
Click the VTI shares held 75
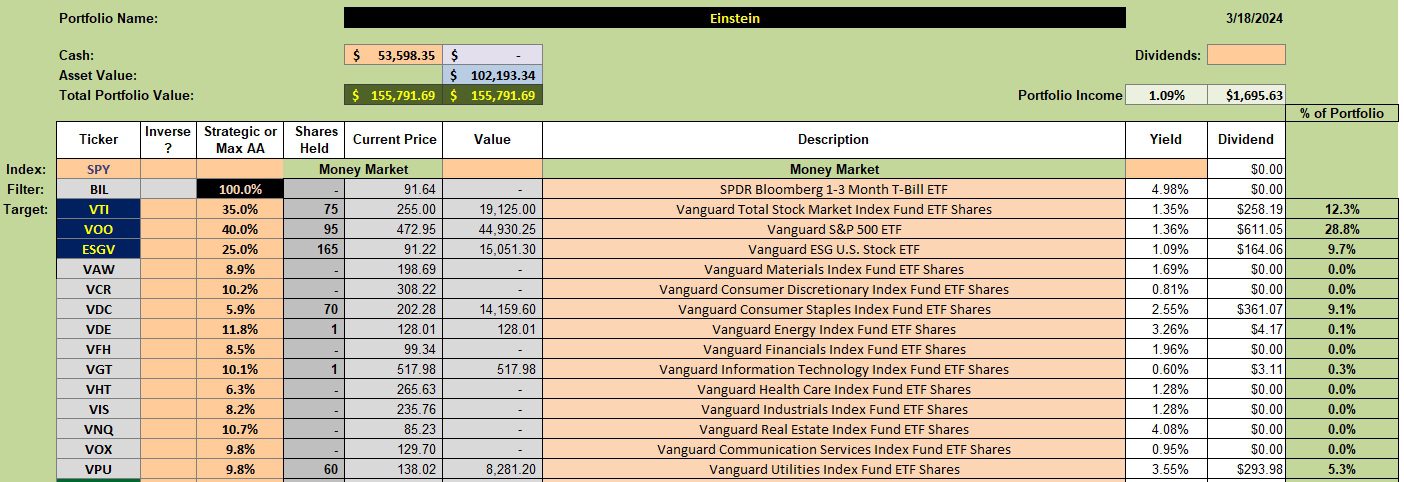(x=313, y=210)
